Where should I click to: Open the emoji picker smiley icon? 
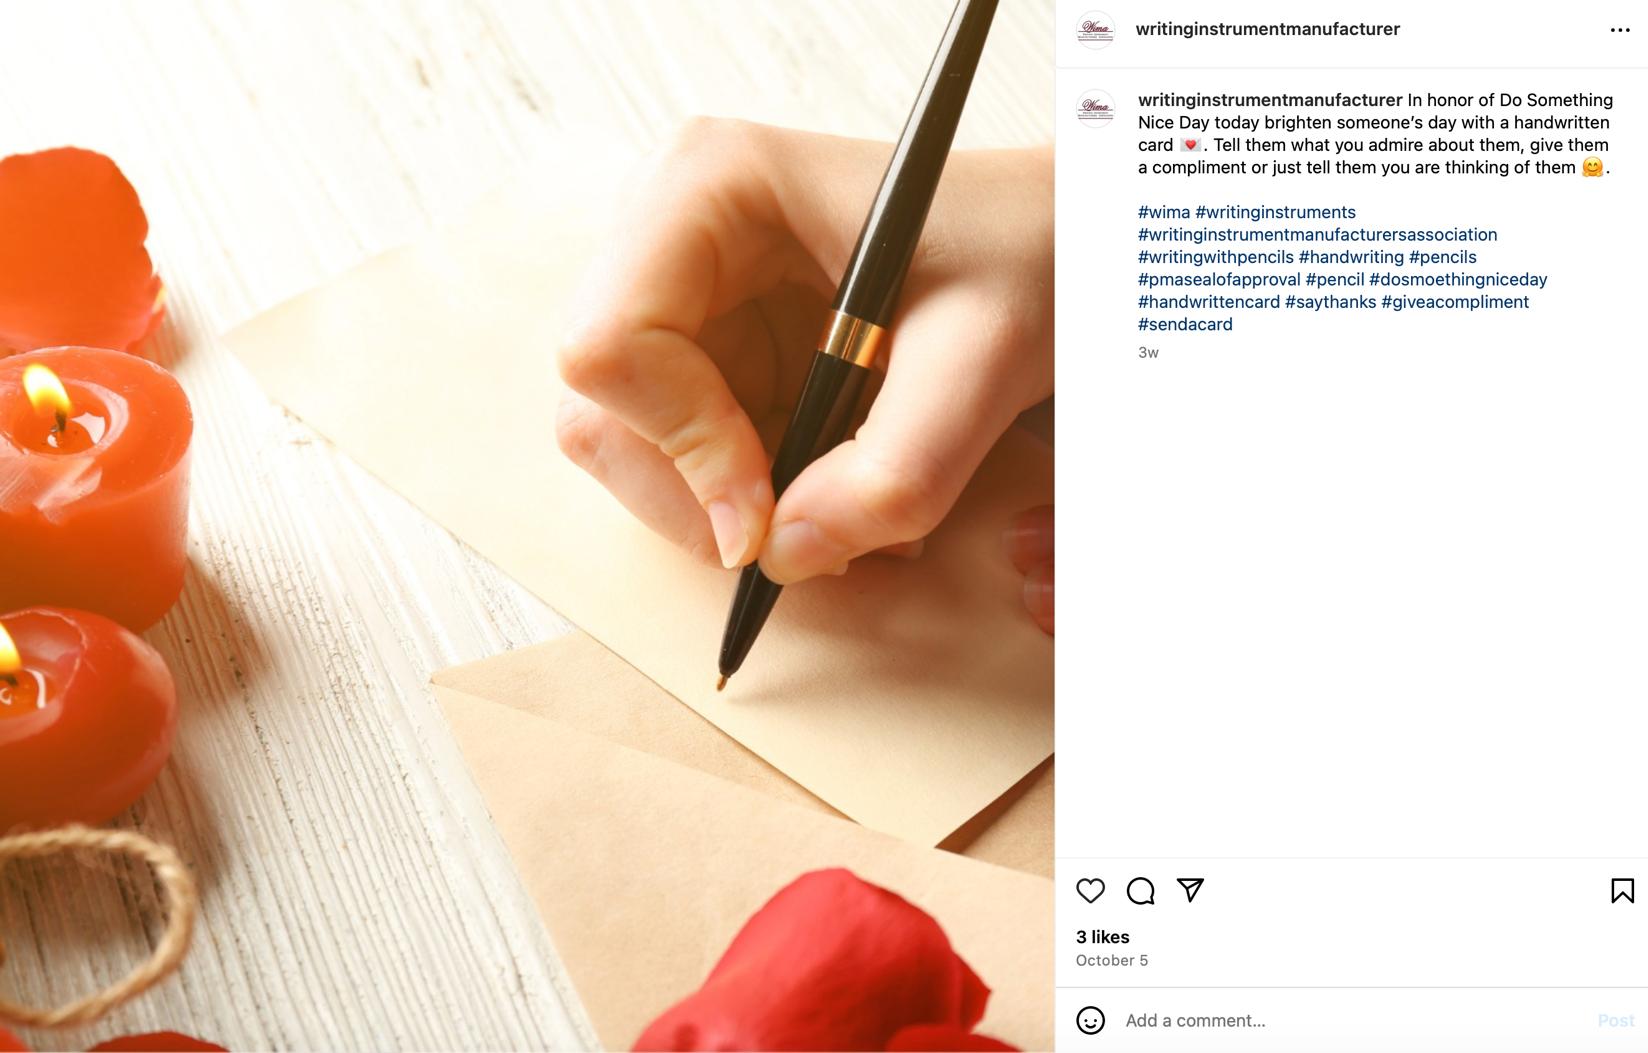pyautogui.click(x=1090, y=1020)
